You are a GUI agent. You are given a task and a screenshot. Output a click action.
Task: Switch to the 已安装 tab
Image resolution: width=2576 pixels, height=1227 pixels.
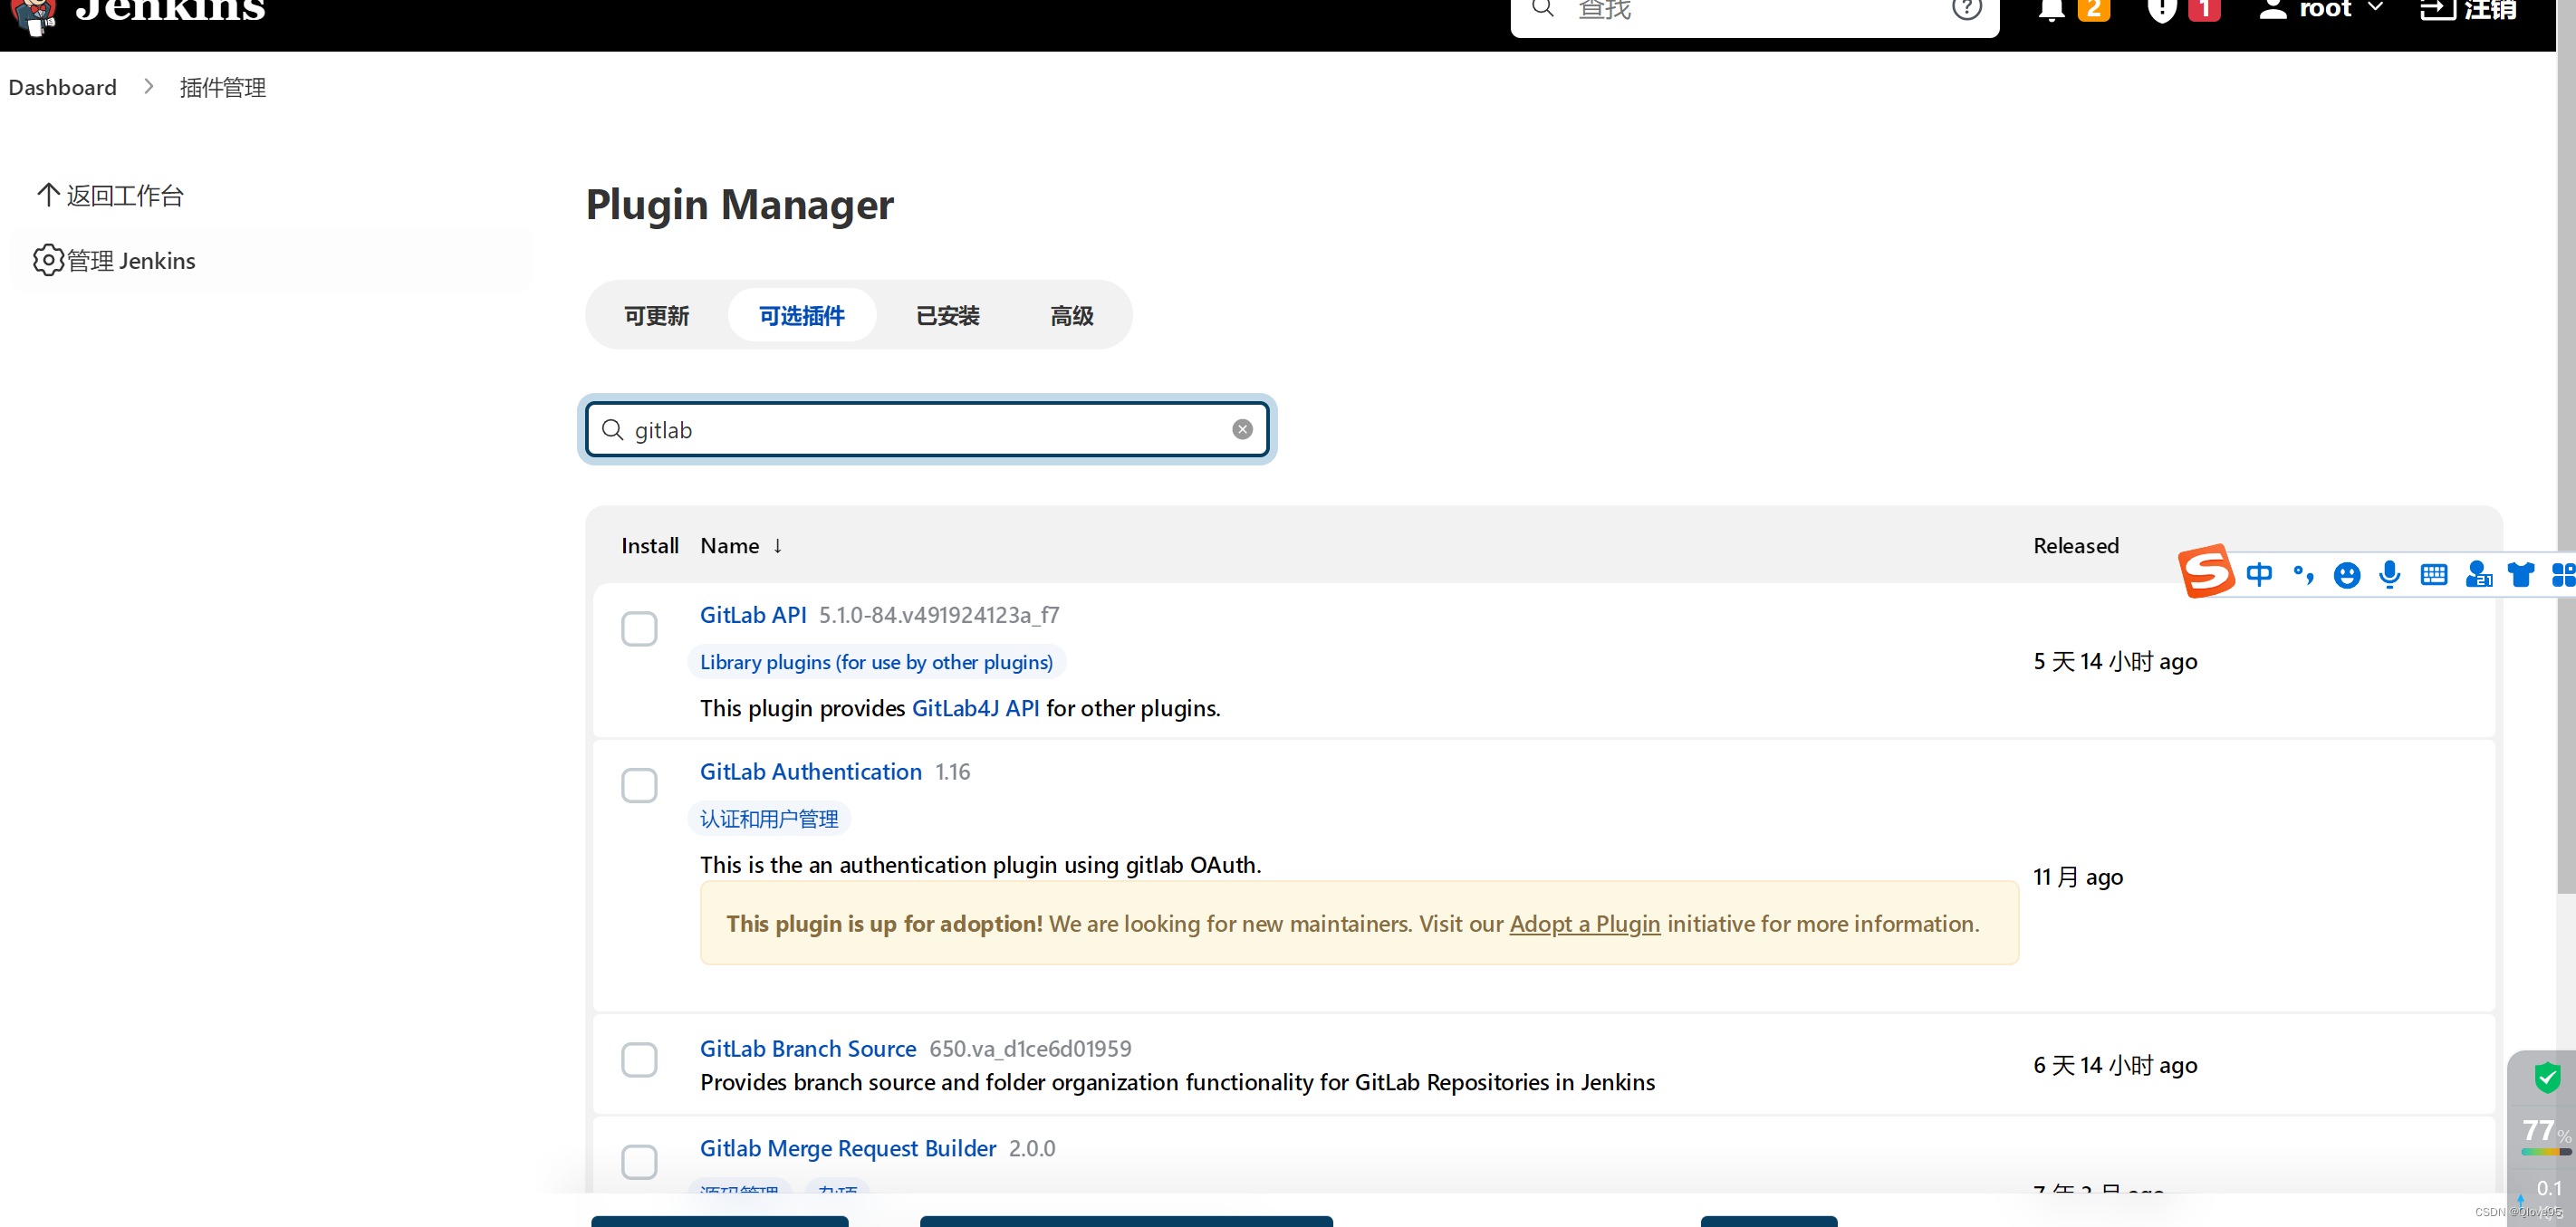[947, 315]
